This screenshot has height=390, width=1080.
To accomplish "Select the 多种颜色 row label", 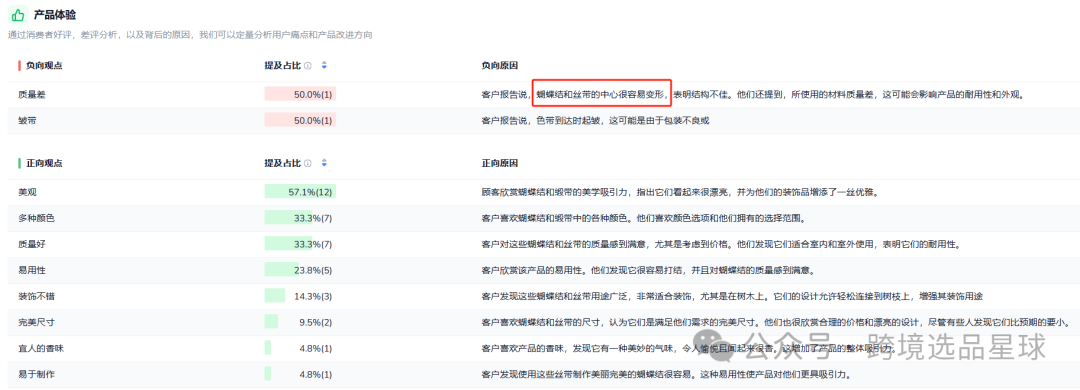I will [x=37, y=218].
